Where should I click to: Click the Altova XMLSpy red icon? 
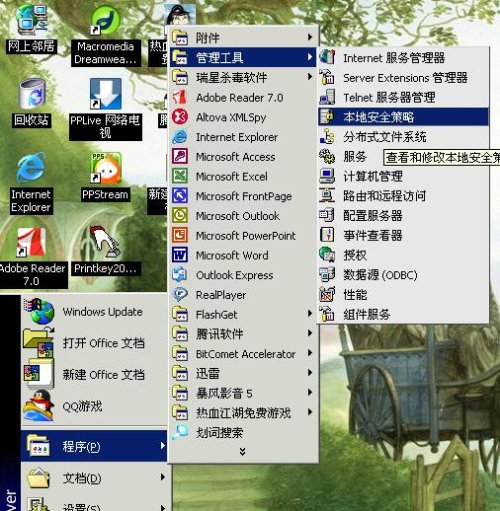pyautogui.click(x=180, y=117)
